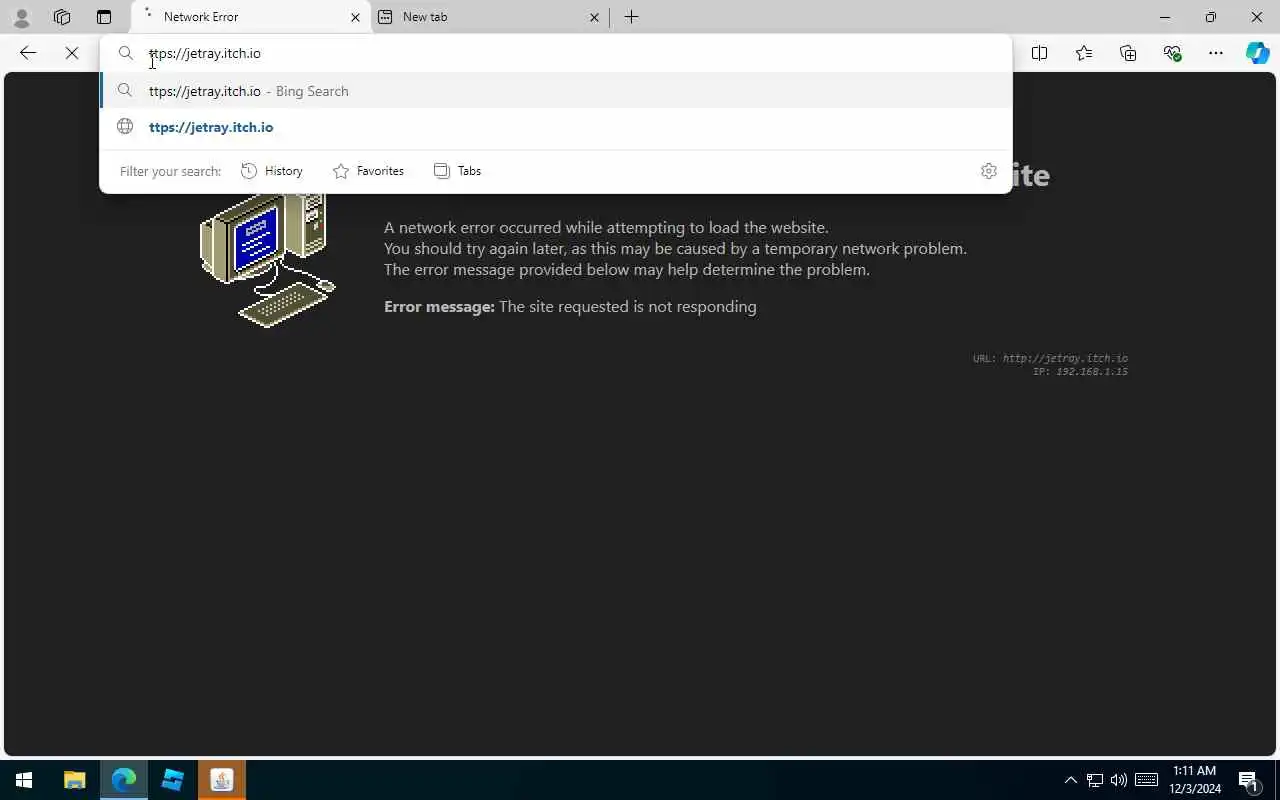This screenshot has height=800, width=1280.
Task: Click the IP: 192.168.1.15 text
Action: click(1080, 372)
